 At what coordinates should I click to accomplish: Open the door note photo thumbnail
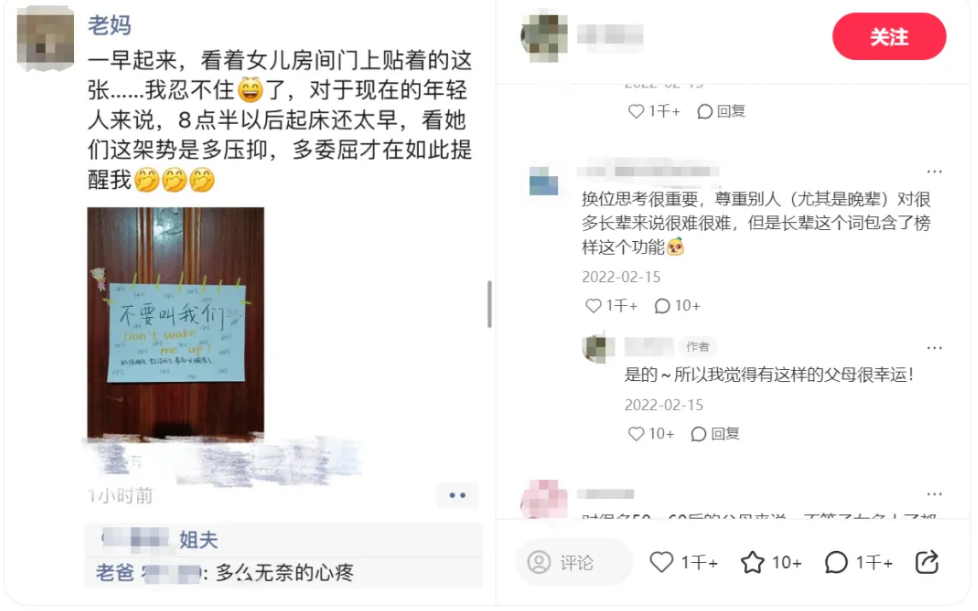pyautogui.click(x=175, y=322)
